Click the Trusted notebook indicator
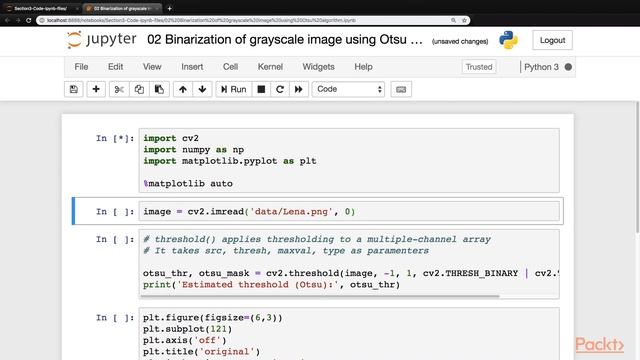The width and height of the screenshot is (640, 360). click(479, 67)
